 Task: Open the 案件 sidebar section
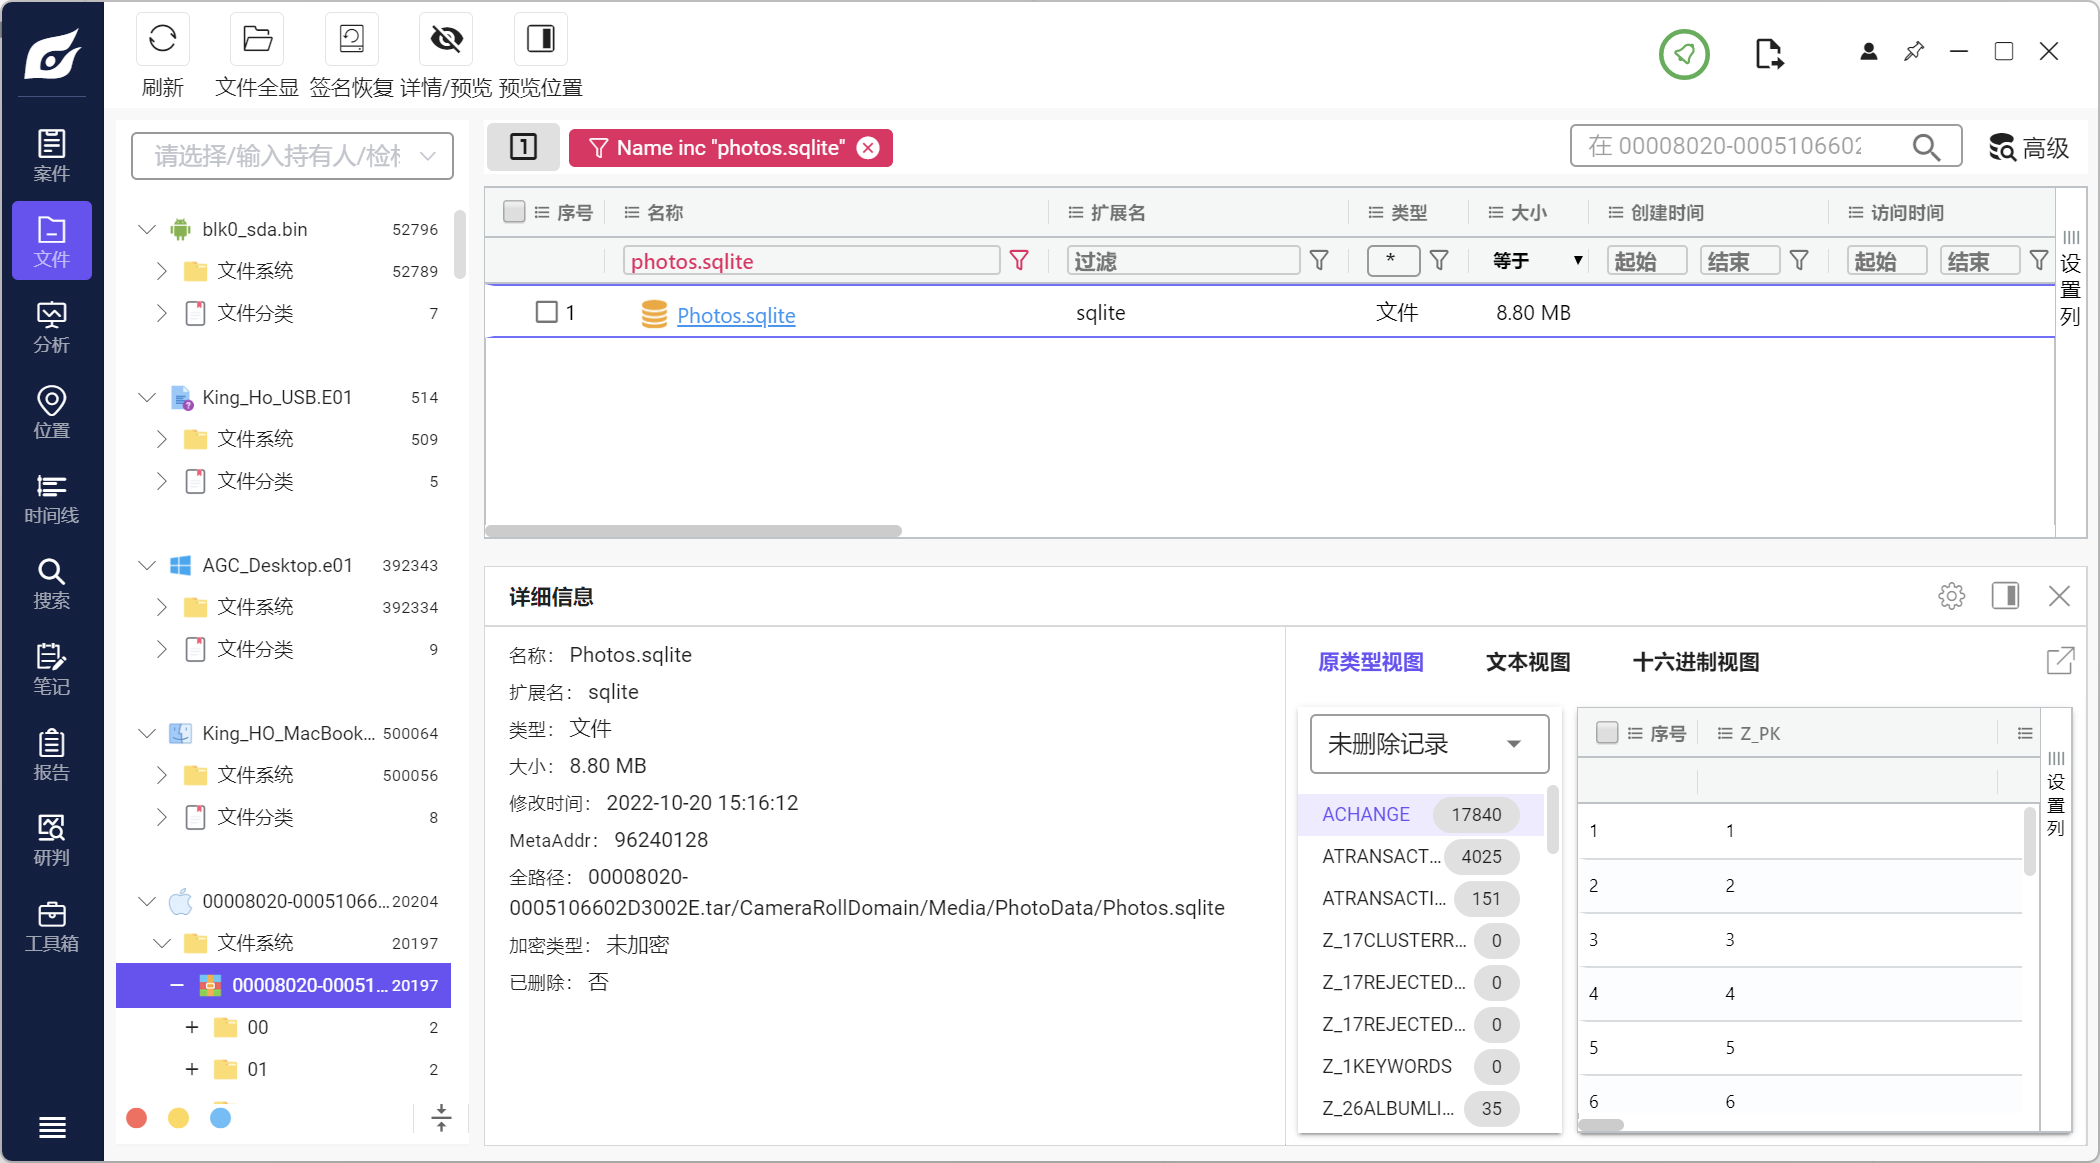[52, 155]
